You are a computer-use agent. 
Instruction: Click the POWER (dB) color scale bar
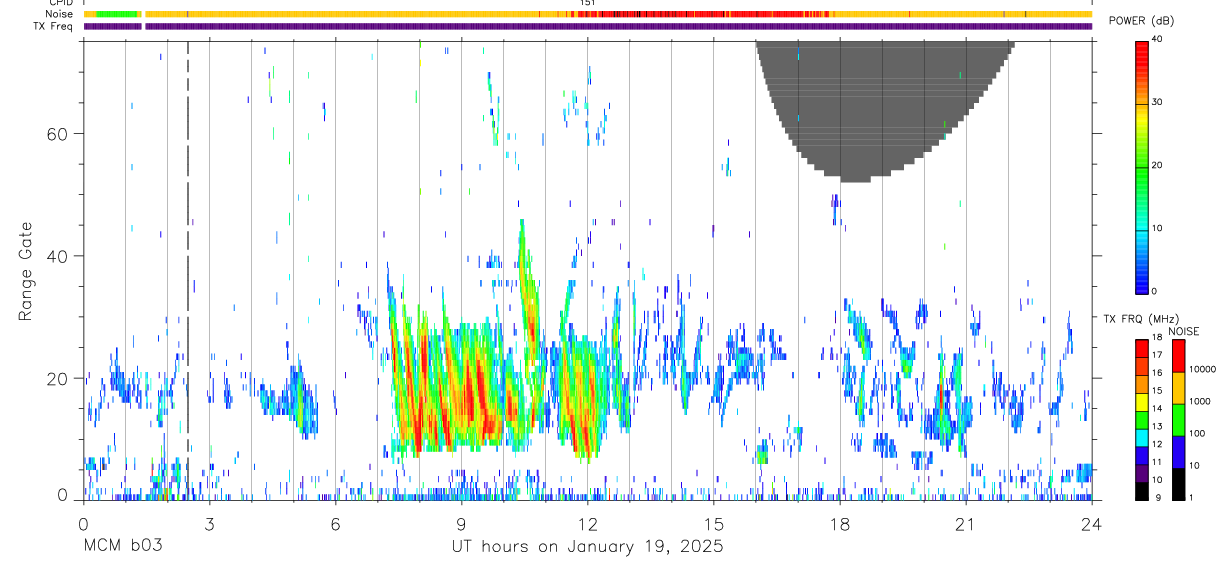[x=1142, y=166]
